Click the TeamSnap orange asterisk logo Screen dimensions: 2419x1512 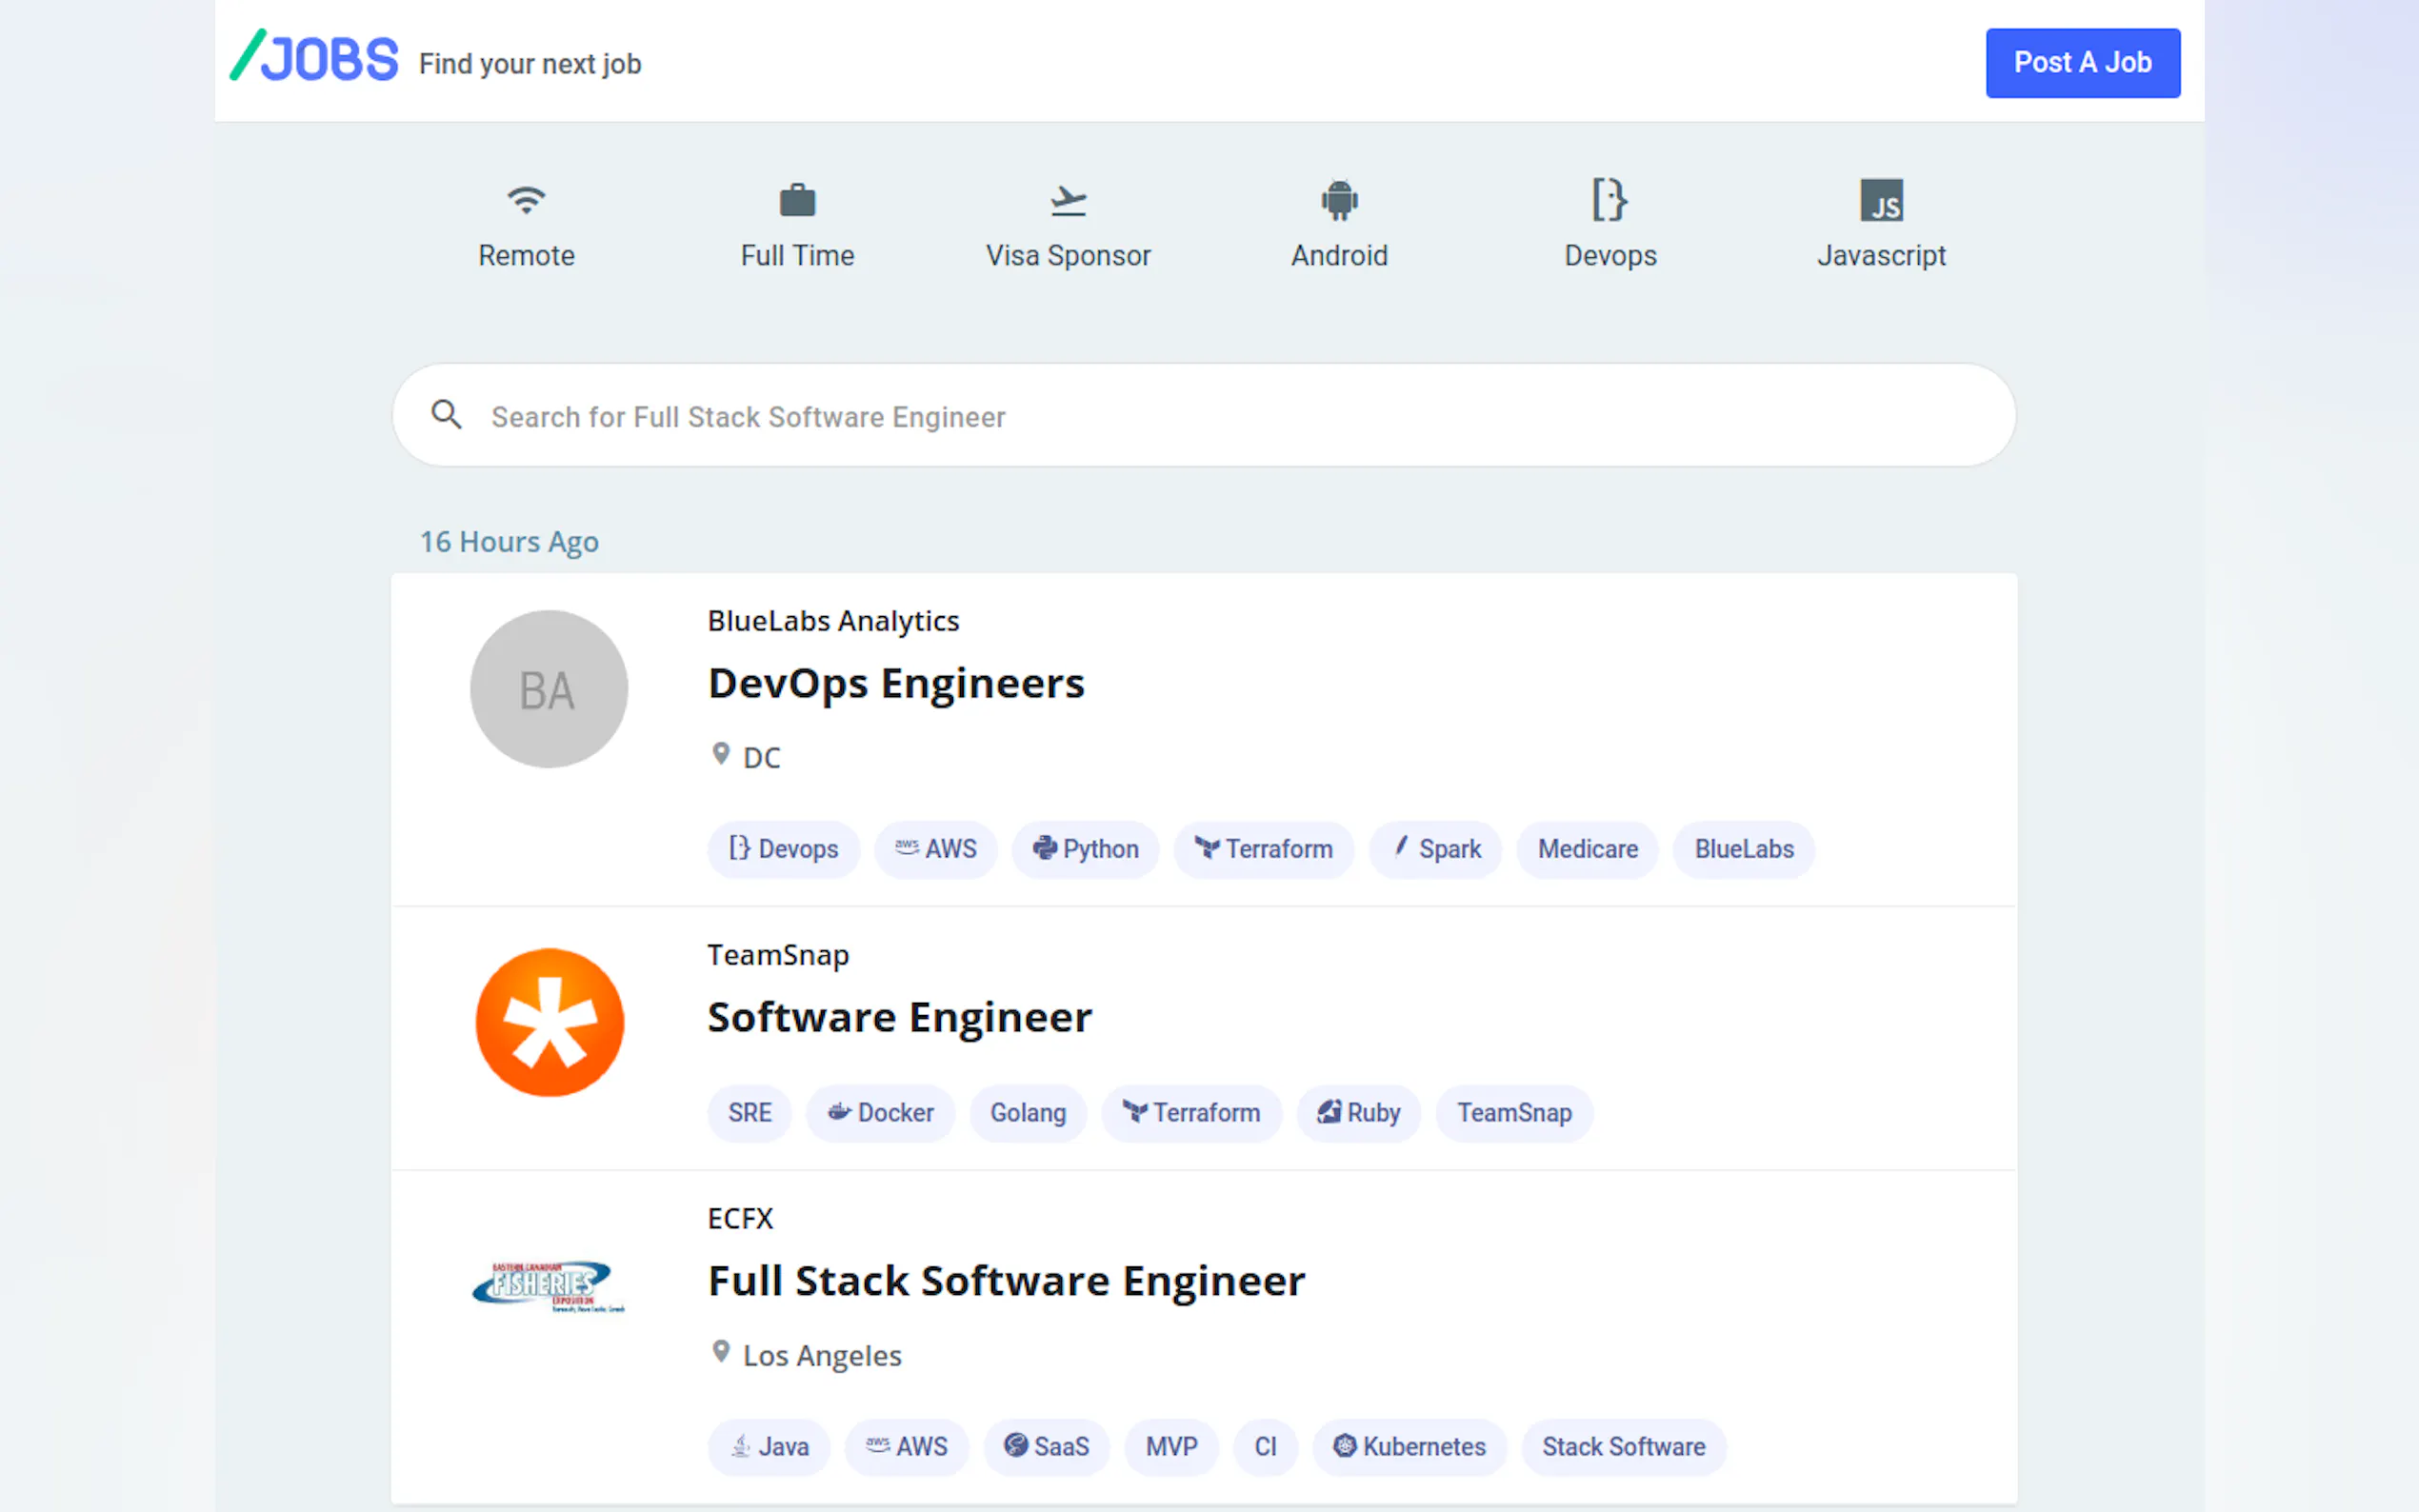point(549,1022)
